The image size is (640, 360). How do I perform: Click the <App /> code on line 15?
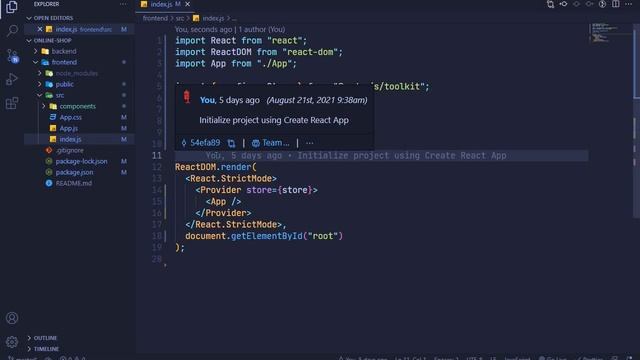click(x=223, y=202)
